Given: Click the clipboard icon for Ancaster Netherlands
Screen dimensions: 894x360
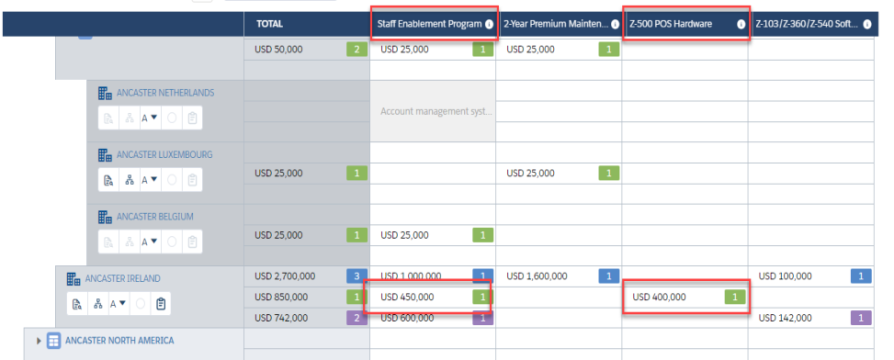Looking at the screenshot, I should tap(192, 118).
